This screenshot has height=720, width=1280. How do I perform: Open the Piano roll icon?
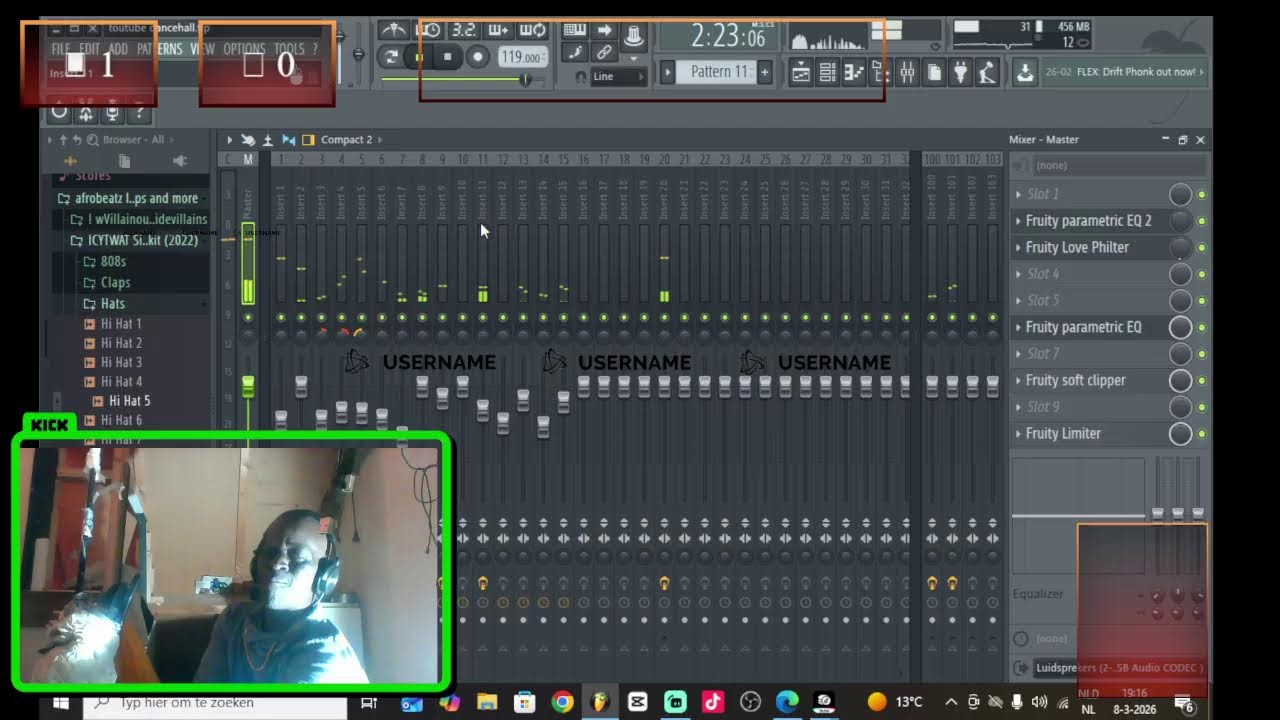coord(854,72)
